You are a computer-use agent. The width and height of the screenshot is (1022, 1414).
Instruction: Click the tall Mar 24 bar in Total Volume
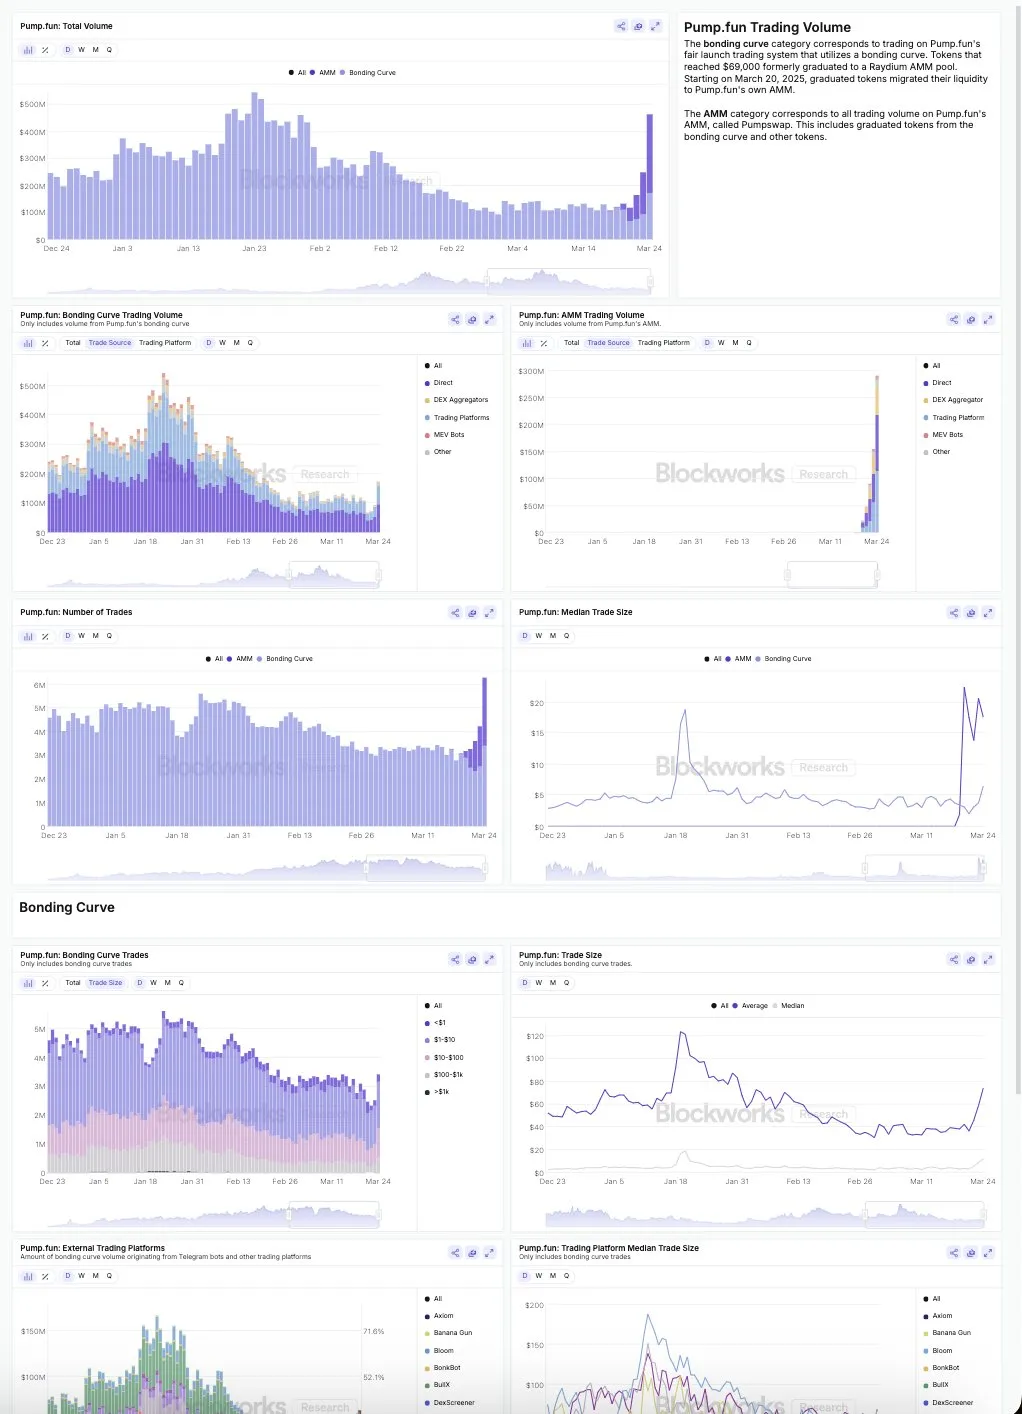(x=650, y=177)
